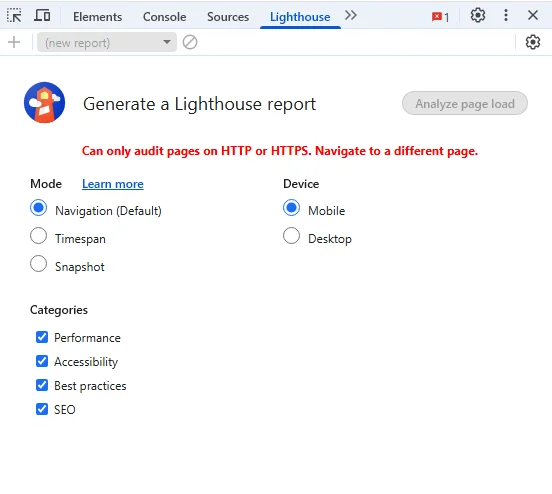Click the plus icon to add a new report
Screen dimensions: 552x494
(x=14, y=42)
